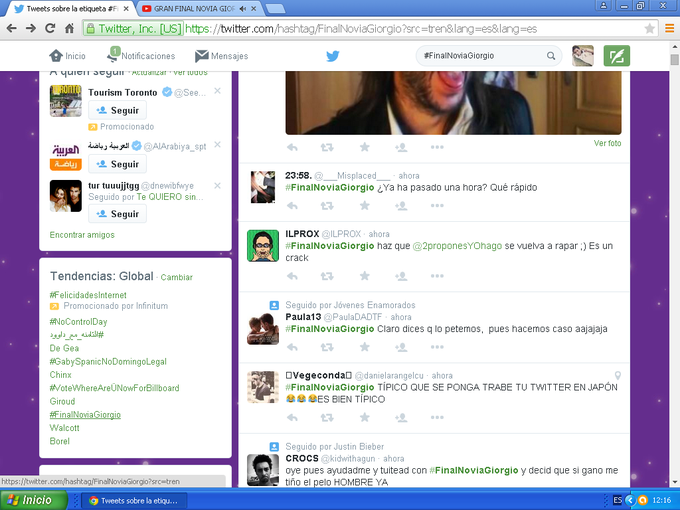680x510 pixels.
Task: Click Ver foto on the photo tweet
Action: (x=607, y=143)
